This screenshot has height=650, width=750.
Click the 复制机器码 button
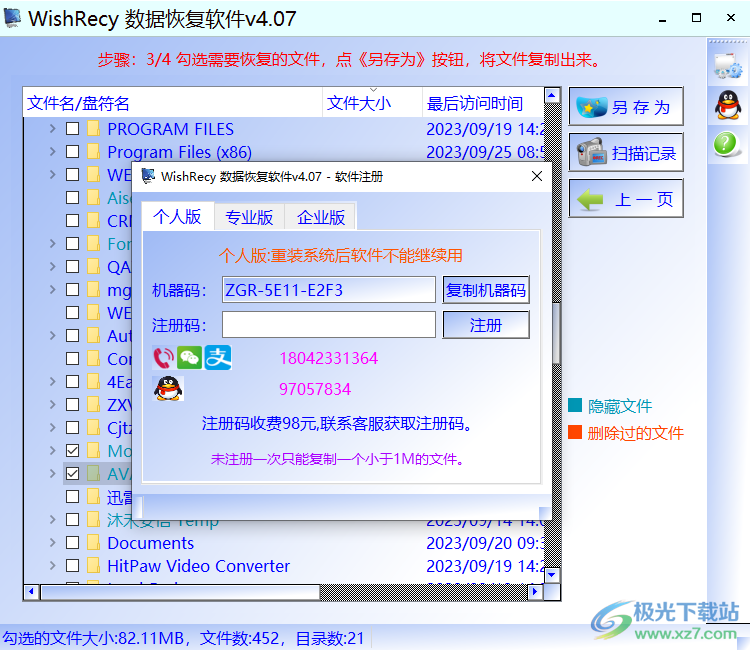(486, 290)
